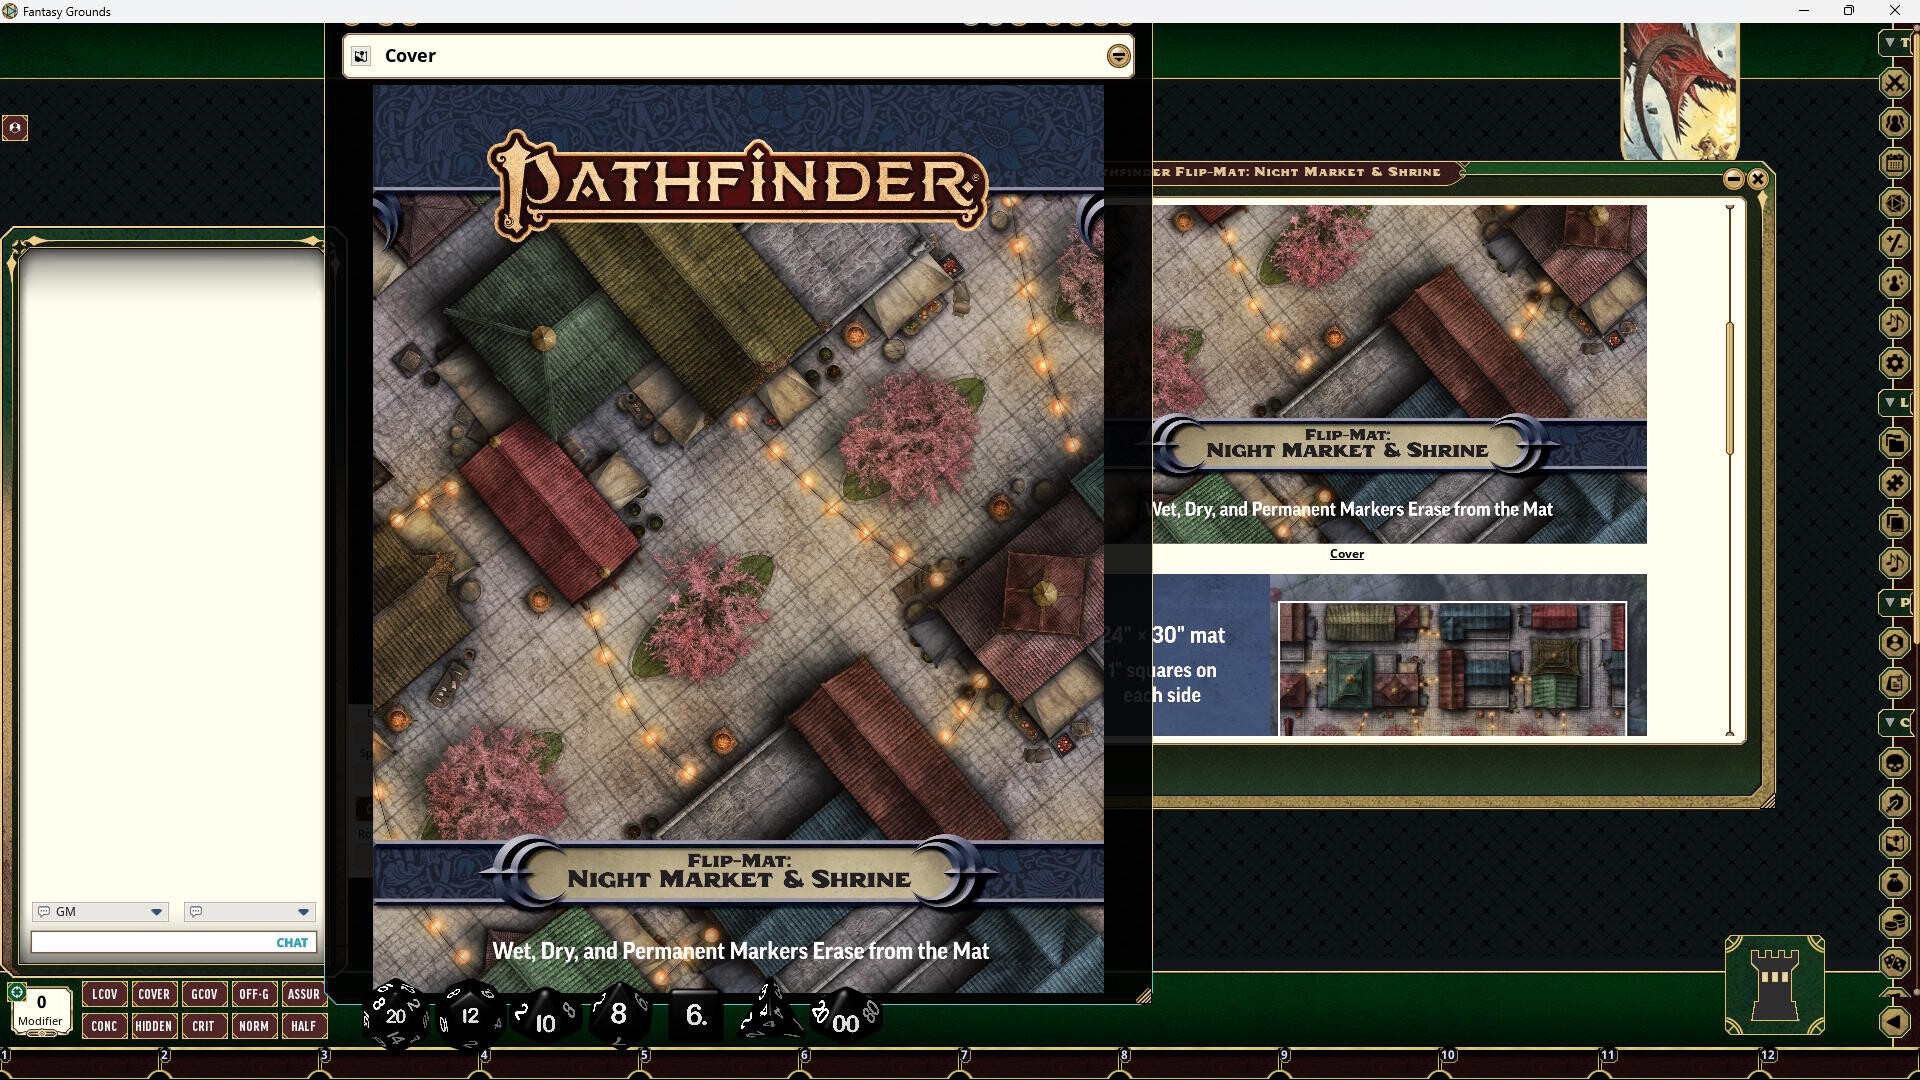Viewport: 1920px width, 1080px height.
Task: Toggle the LCOV modifier button
Action: point(104,994)
